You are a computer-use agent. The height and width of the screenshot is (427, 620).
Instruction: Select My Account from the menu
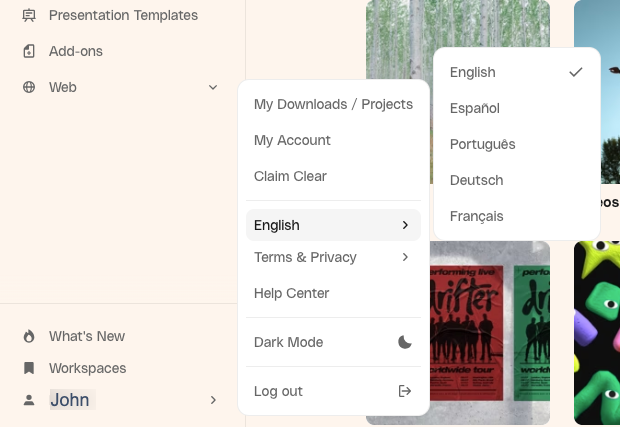click(292, 140)
